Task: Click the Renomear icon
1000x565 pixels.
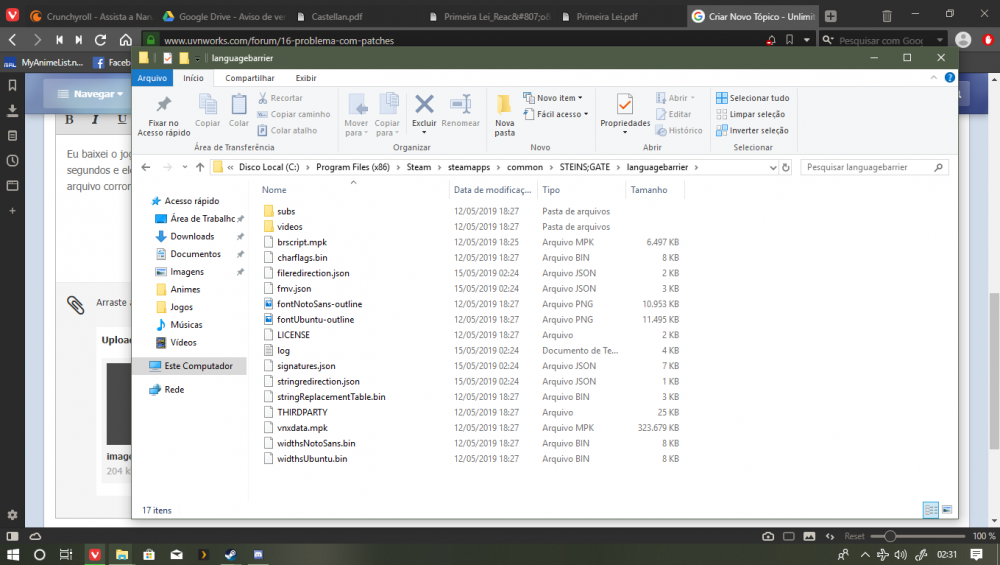Action: pyautogui.click(x=460, y=110)
